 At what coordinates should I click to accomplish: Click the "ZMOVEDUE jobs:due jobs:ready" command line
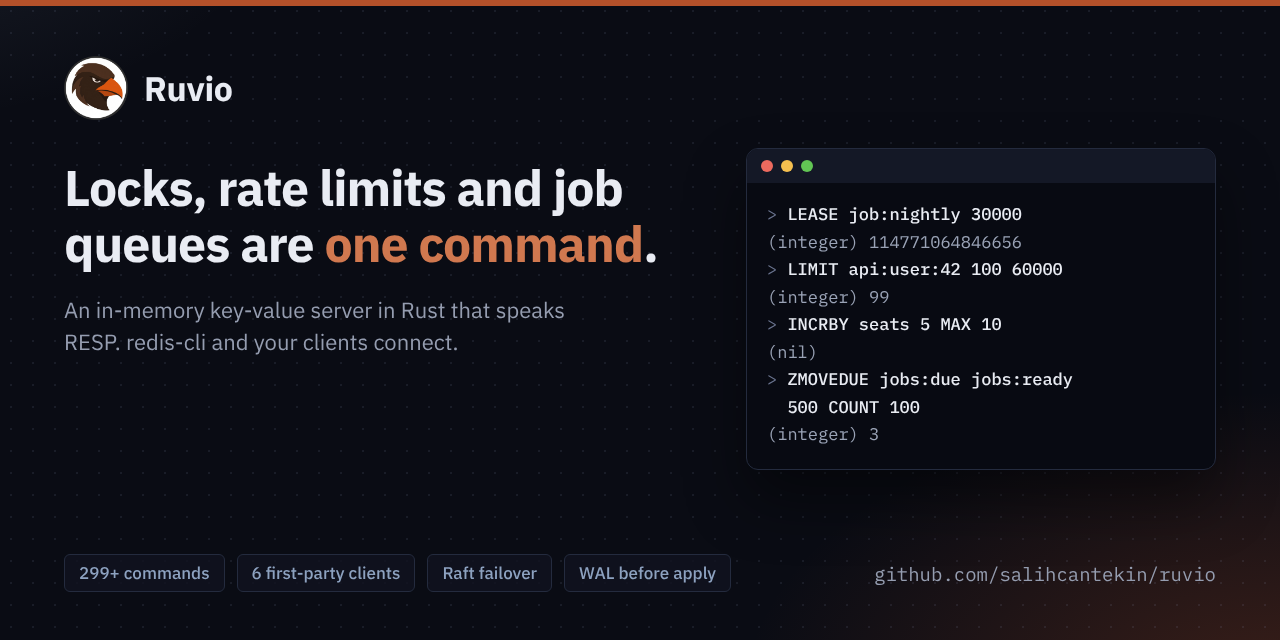tap(920, 380)
